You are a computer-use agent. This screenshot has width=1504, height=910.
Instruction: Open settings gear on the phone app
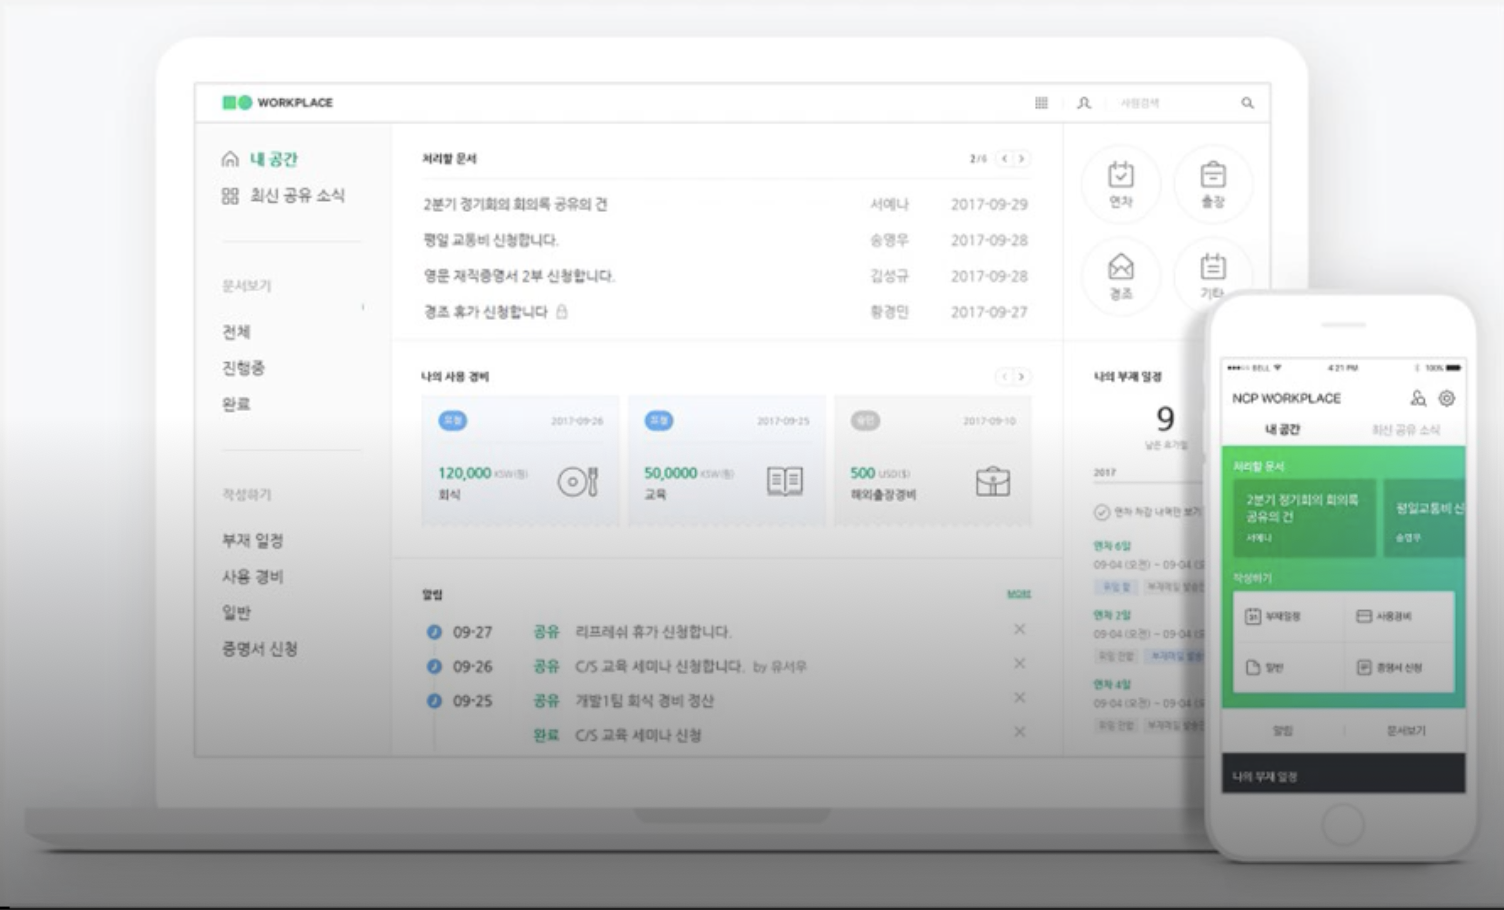tap(1446, 398)
